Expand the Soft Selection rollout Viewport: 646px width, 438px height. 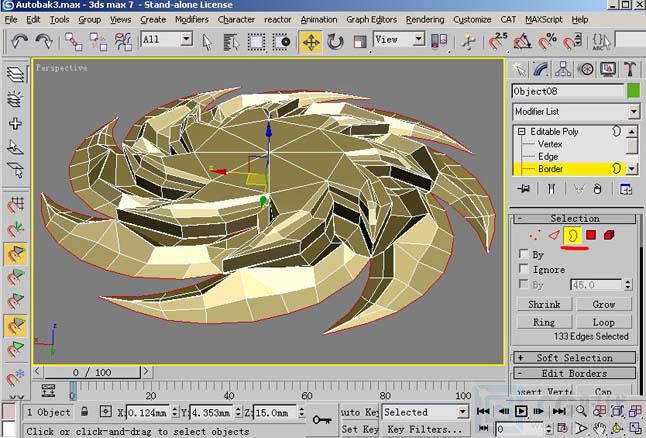click(574, 357)
